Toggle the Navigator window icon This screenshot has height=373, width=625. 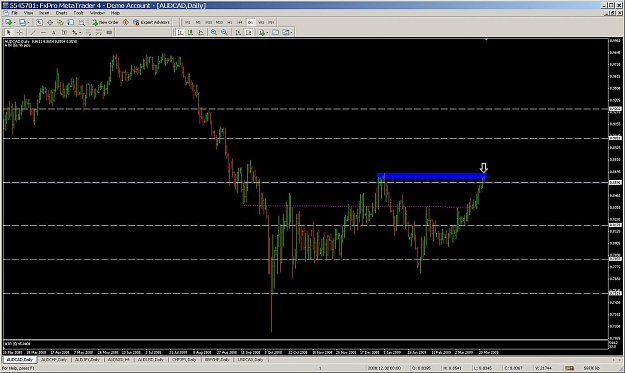tap(60, 22)
